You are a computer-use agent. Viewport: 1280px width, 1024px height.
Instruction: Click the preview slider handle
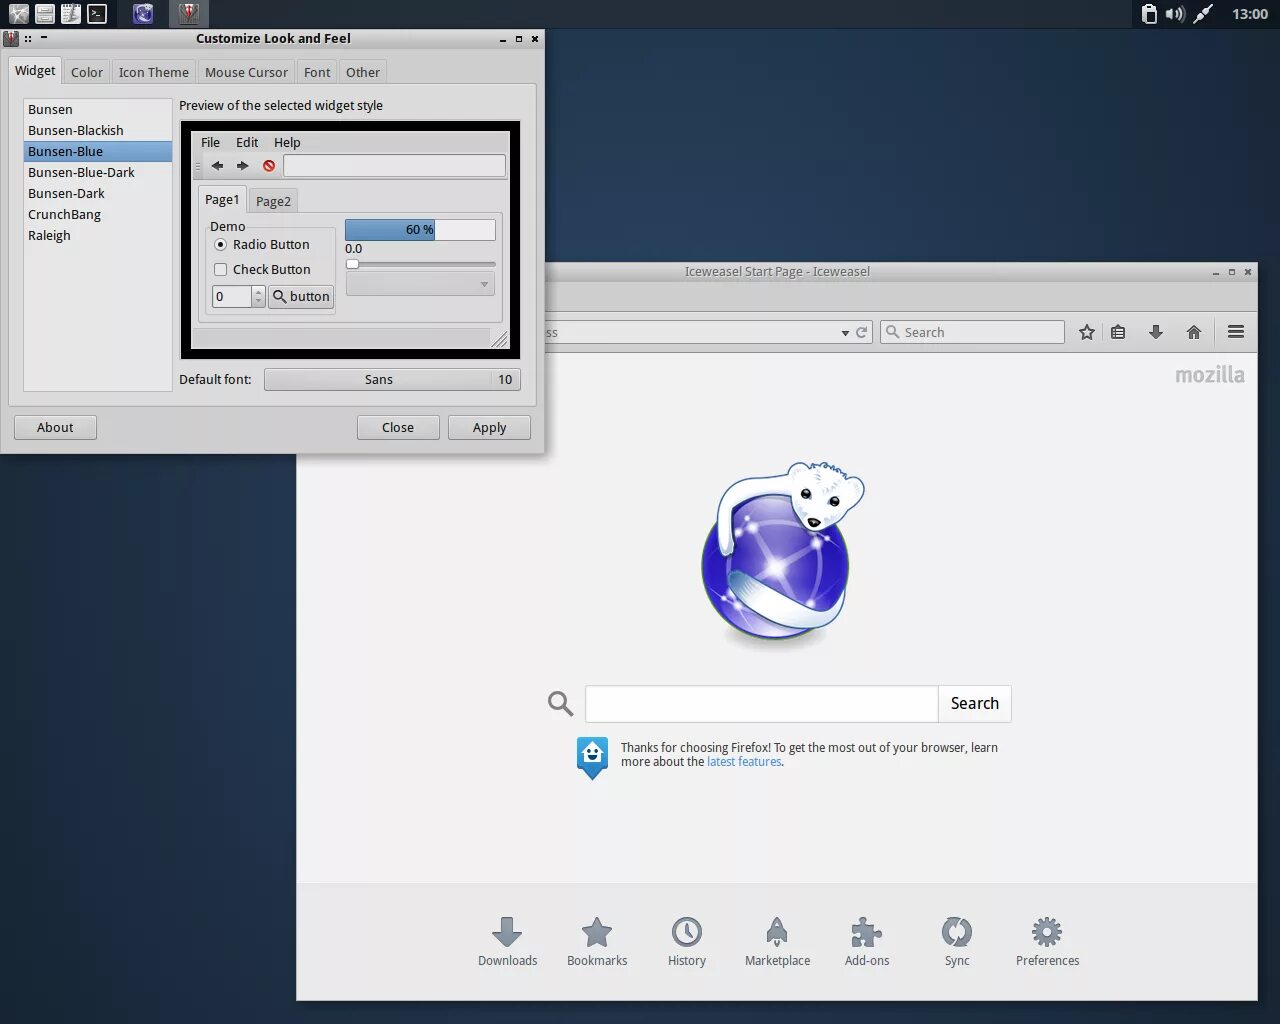tap(352, 264)
